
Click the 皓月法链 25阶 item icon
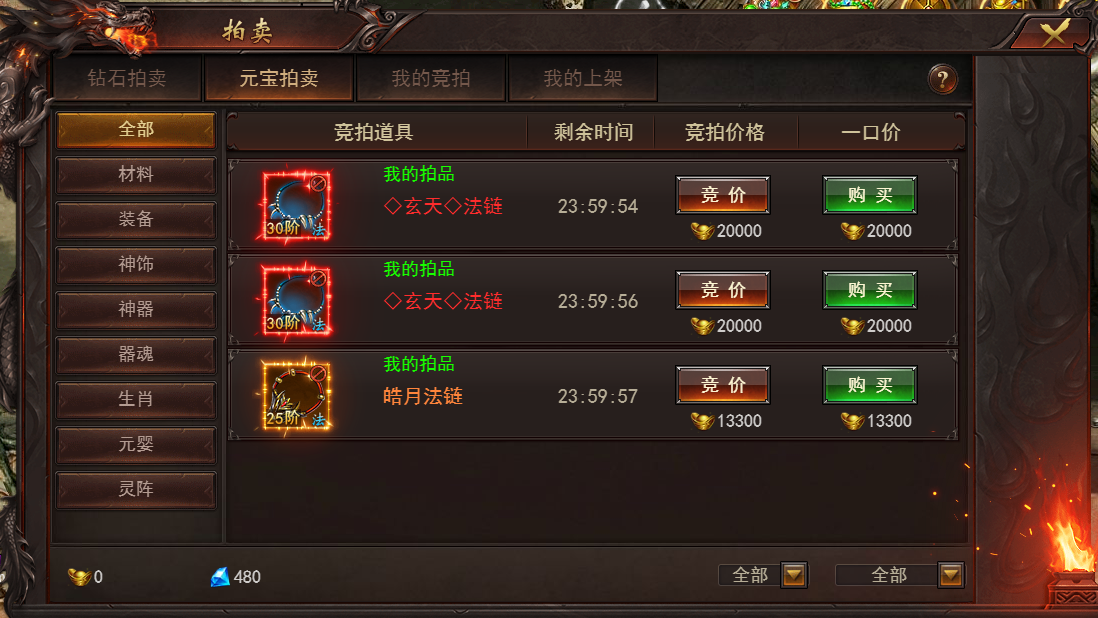(297, 396)
